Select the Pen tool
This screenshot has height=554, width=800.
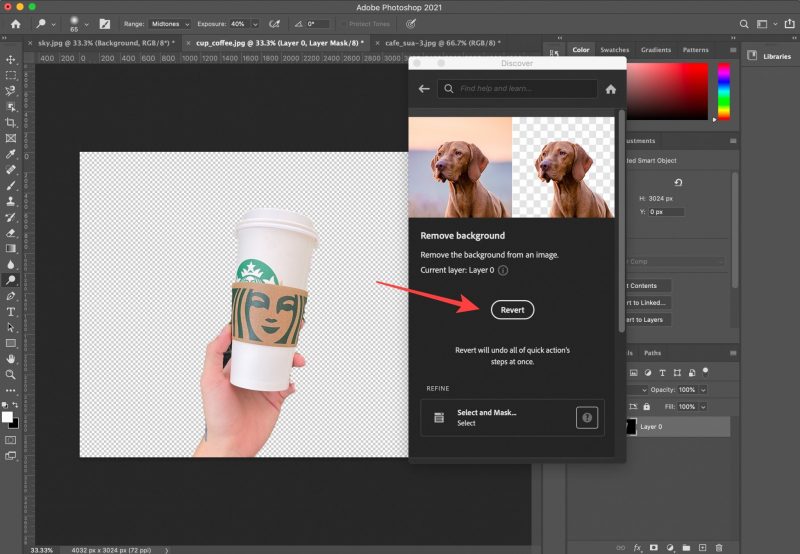tap(10, 296)
